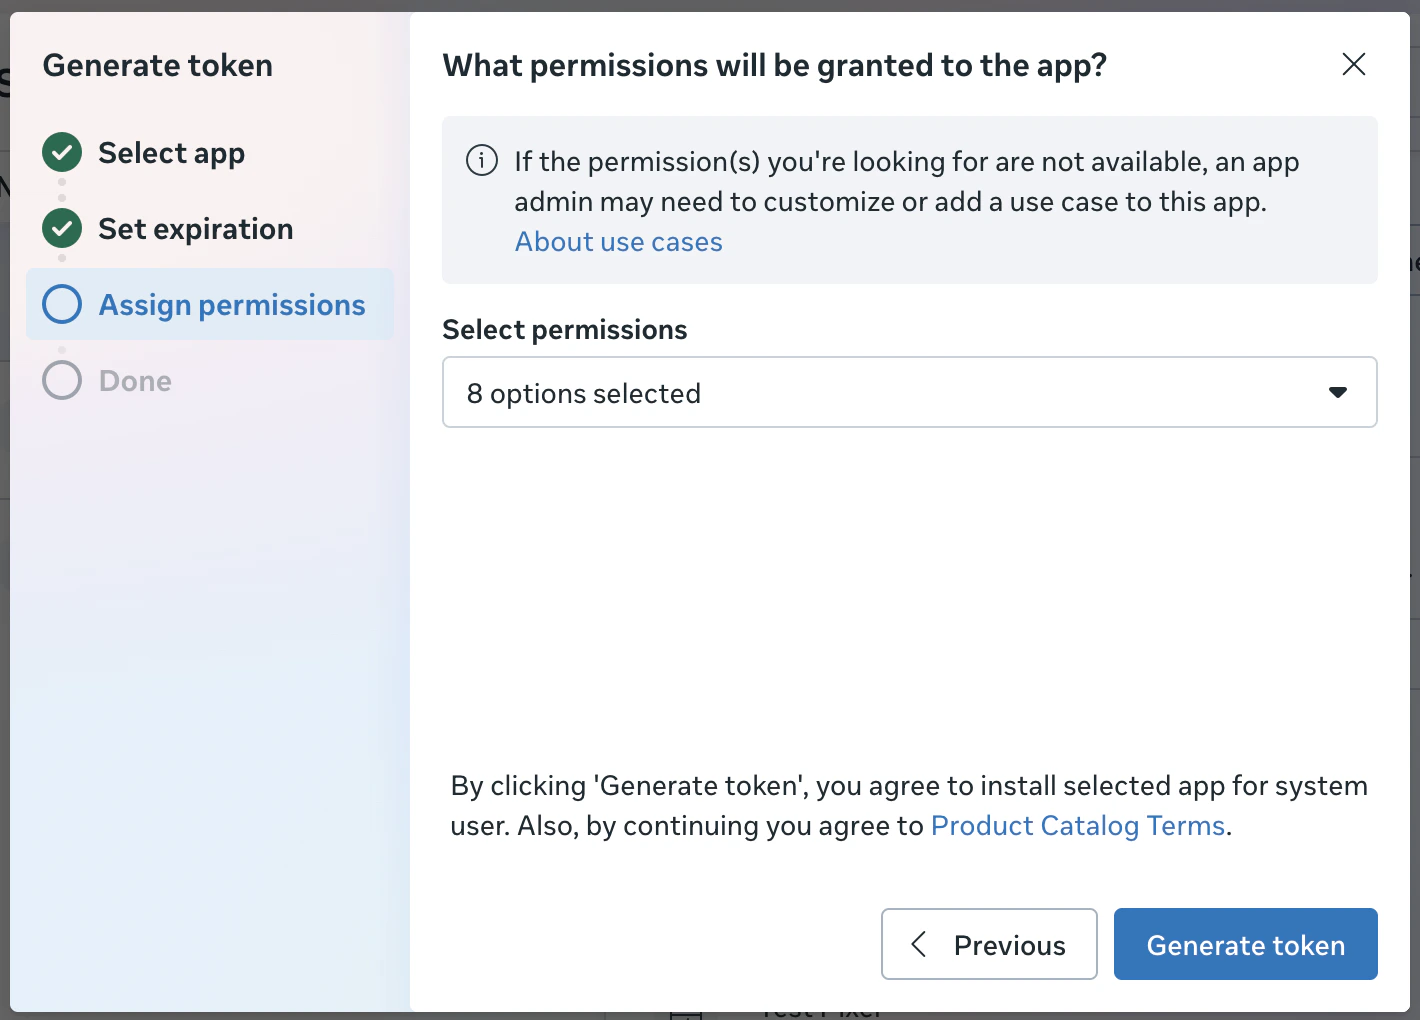This screenshot has width=1420, height=1020.
Task: Close the Generate token dialog with the X
Action: point(1353,64)
